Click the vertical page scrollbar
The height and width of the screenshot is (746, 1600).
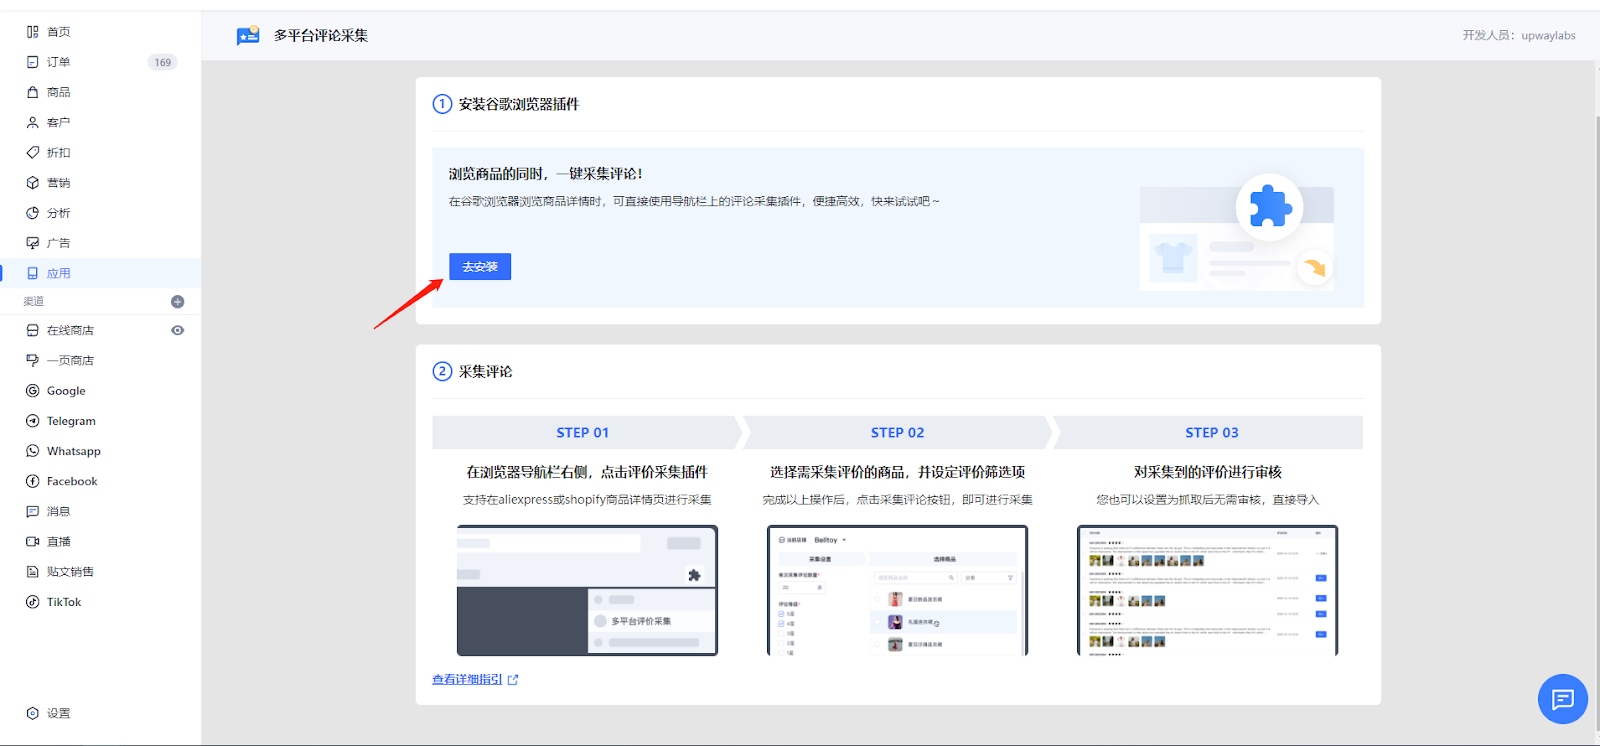tap(1595, 400)
